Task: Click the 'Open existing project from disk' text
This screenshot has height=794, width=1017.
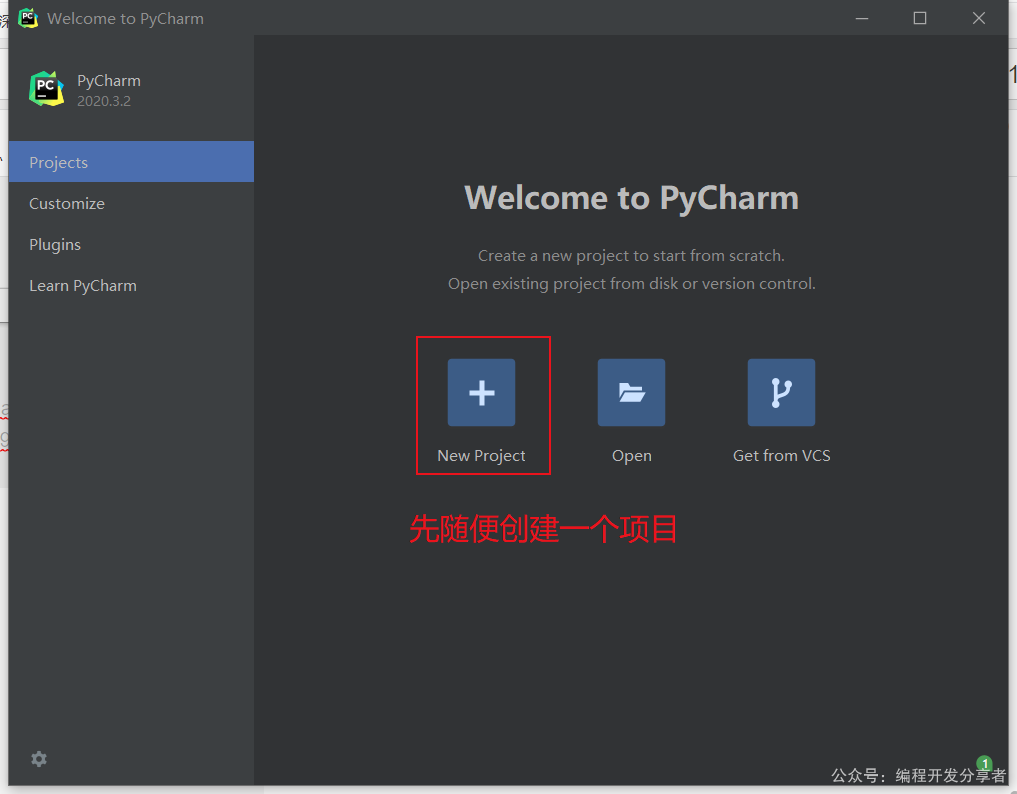Action: [632, 283]
